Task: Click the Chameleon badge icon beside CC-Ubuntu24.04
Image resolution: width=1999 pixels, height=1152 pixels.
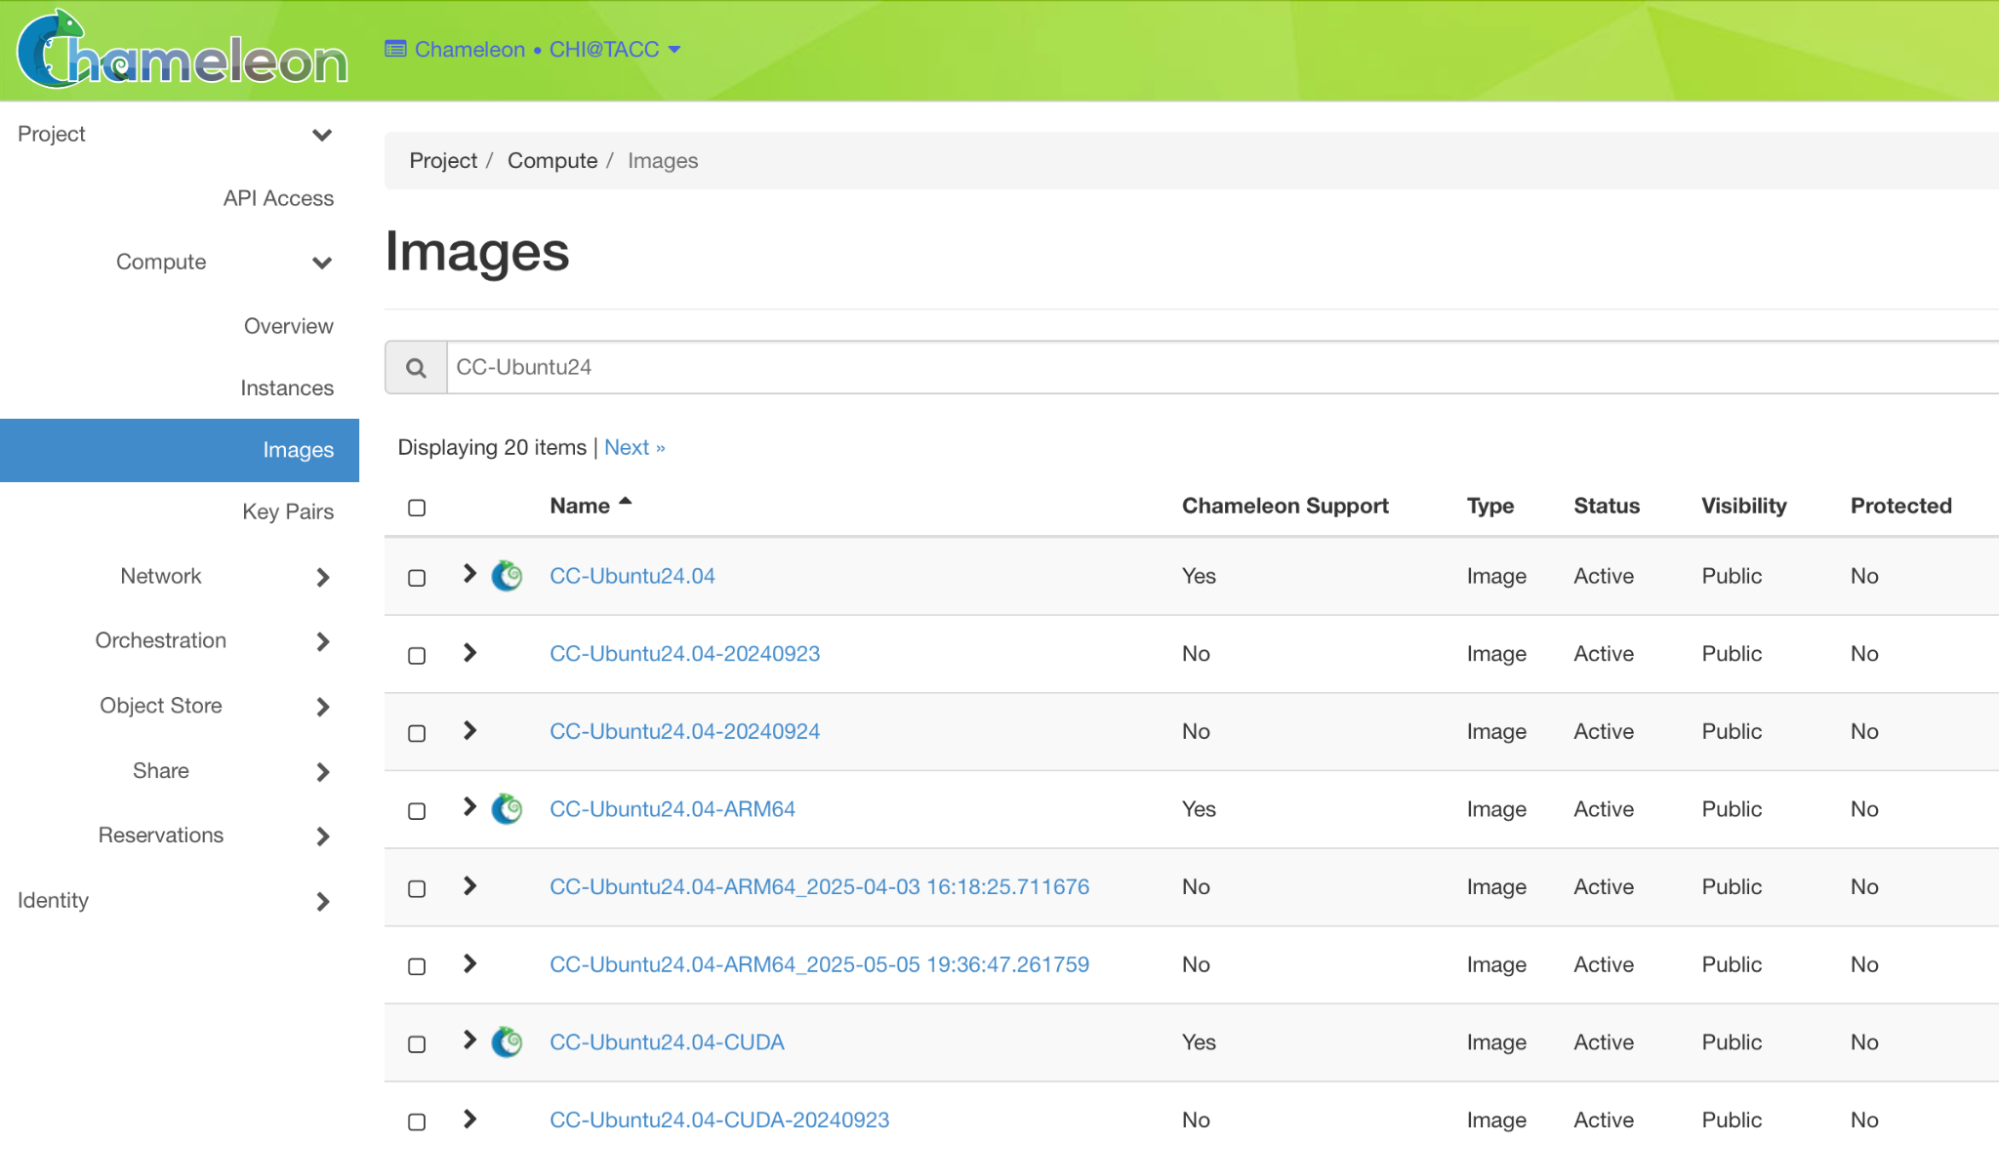Action: (507, 576)
